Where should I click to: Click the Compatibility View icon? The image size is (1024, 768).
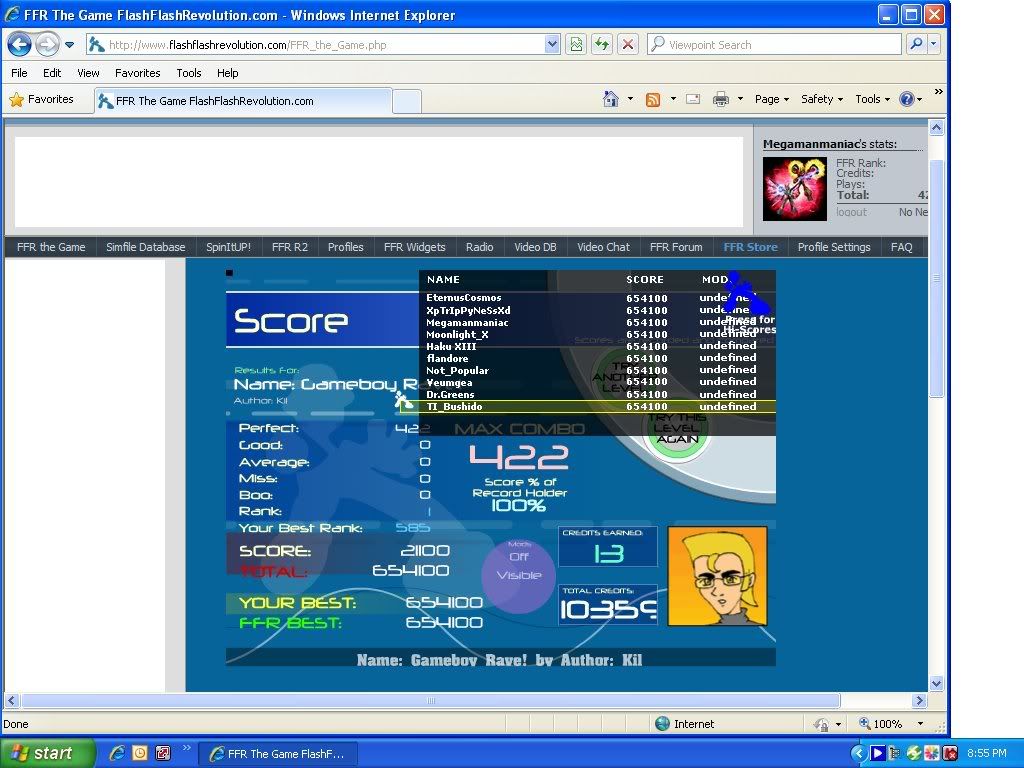pyautogui.click(x=575, y=44)
